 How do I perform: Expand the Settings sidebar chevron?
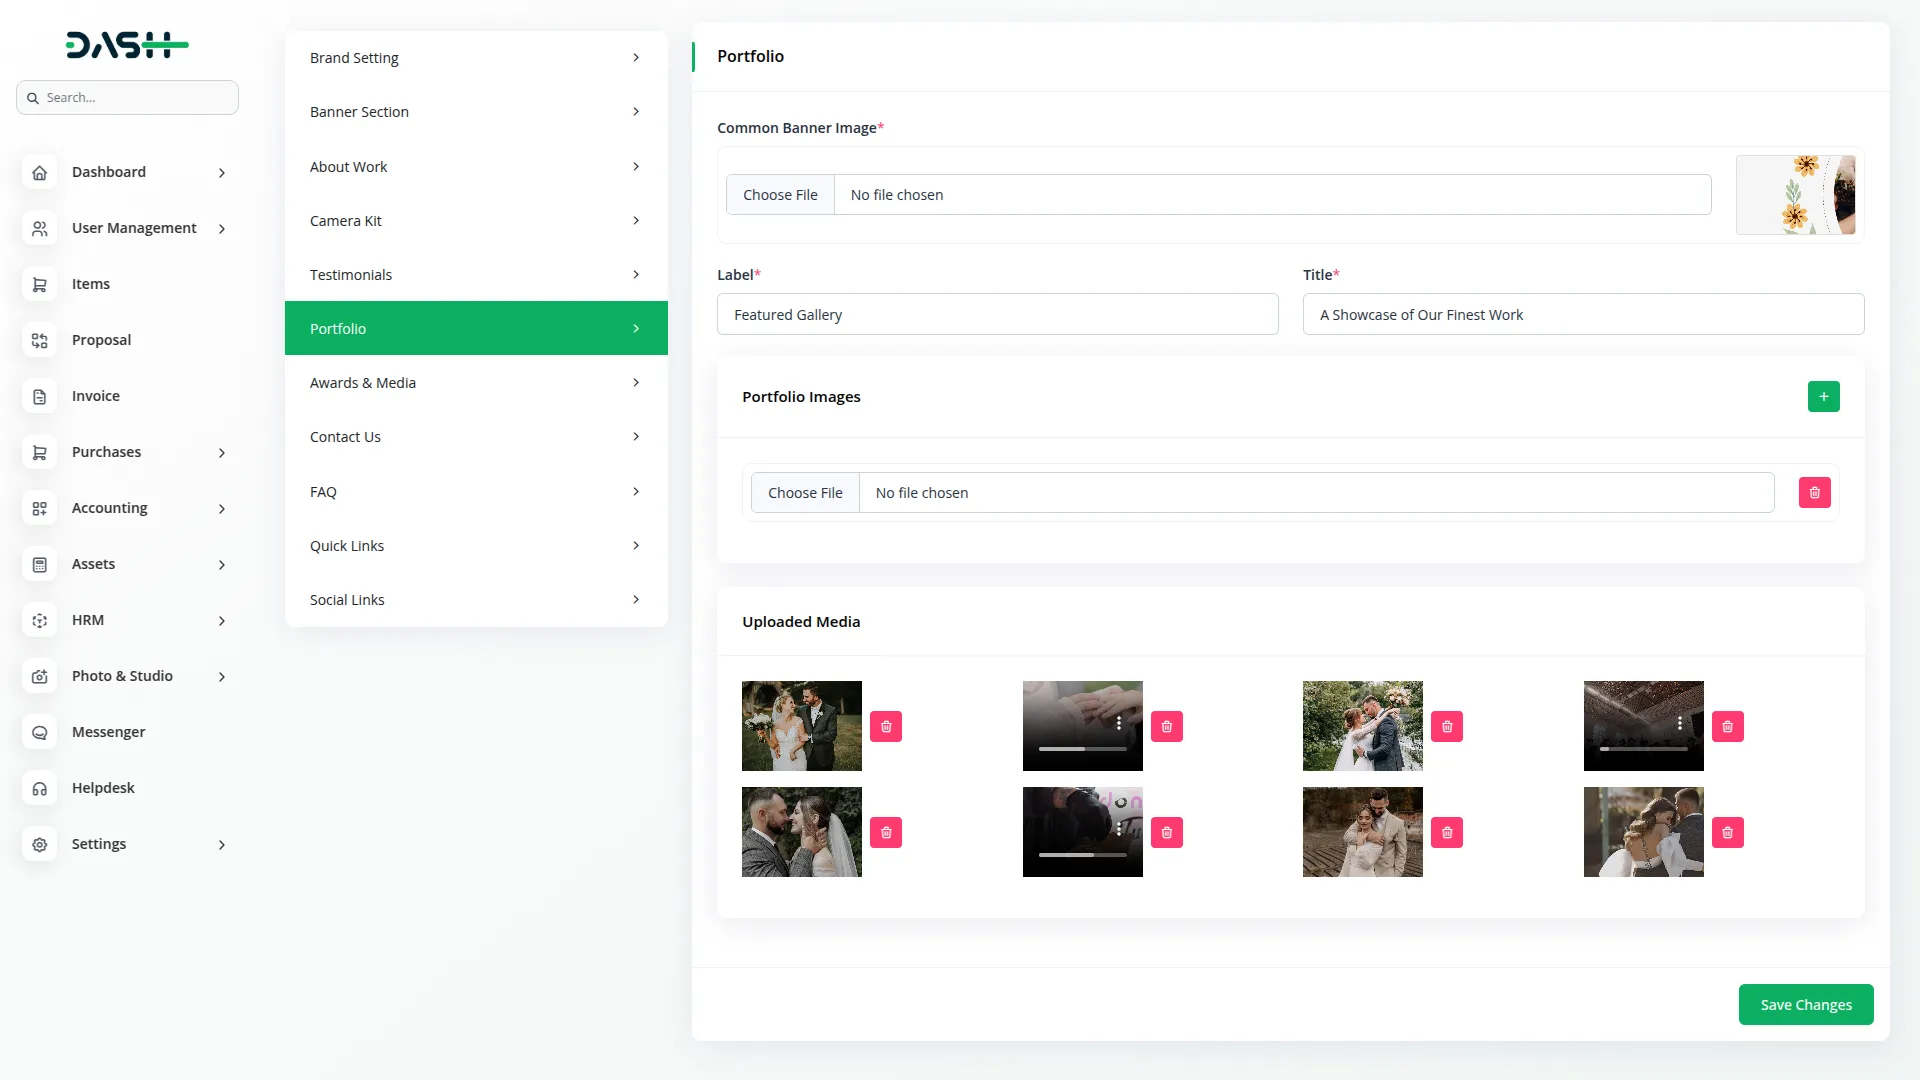coord(222,845)
